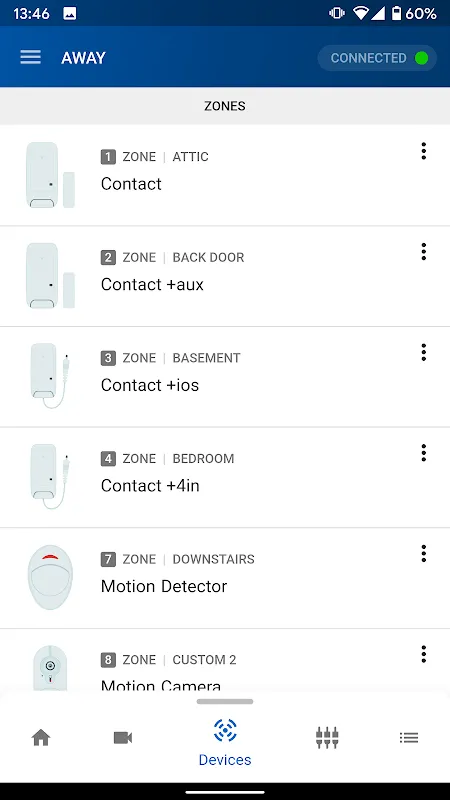This screenshot has width=450, height=800.
Task: Tap the Motion Camera device icon
Action: 50,668
